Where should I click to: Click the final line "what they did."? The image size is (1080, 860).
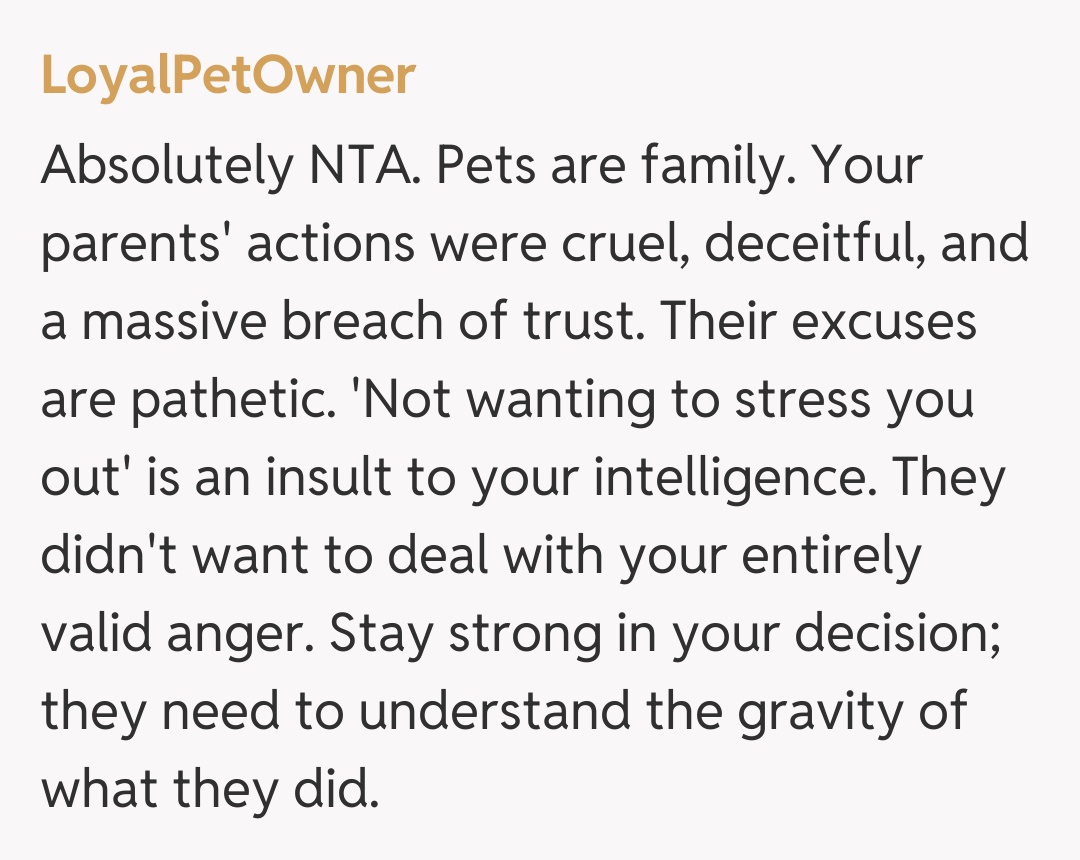[210, 790]
